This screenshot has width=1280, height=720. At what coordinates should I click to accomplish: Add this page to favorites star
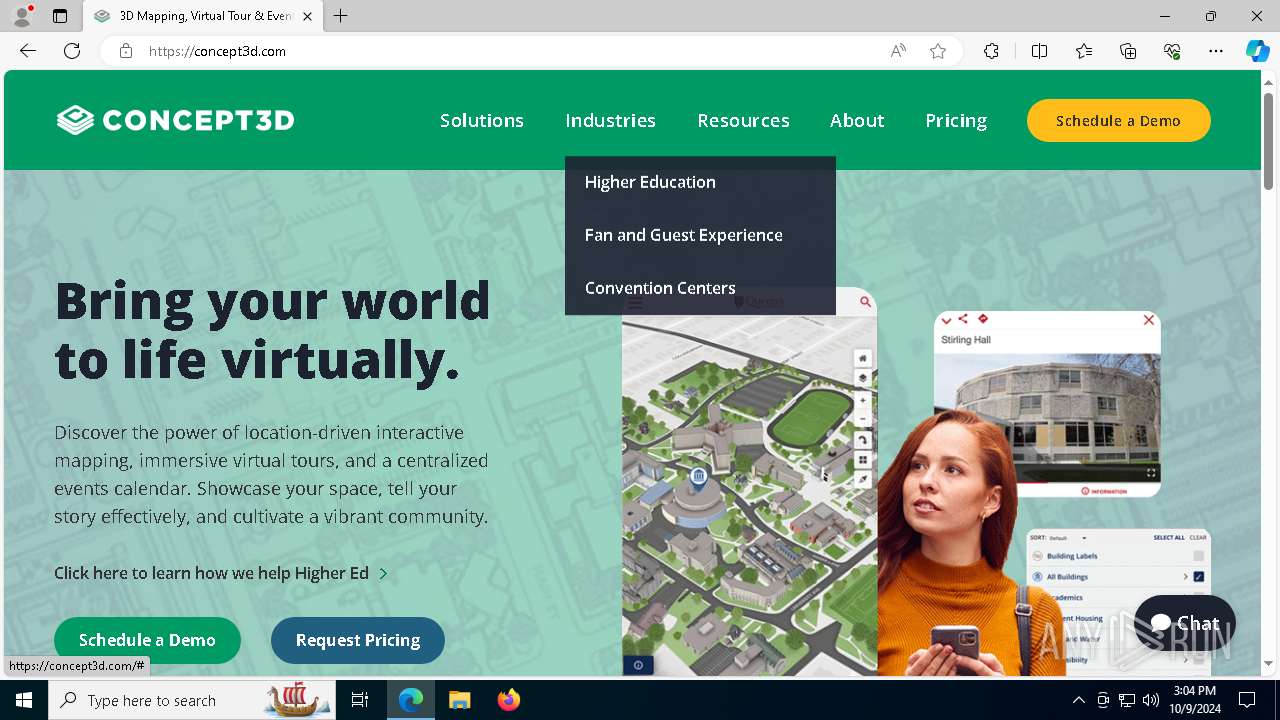coord(938,51)
